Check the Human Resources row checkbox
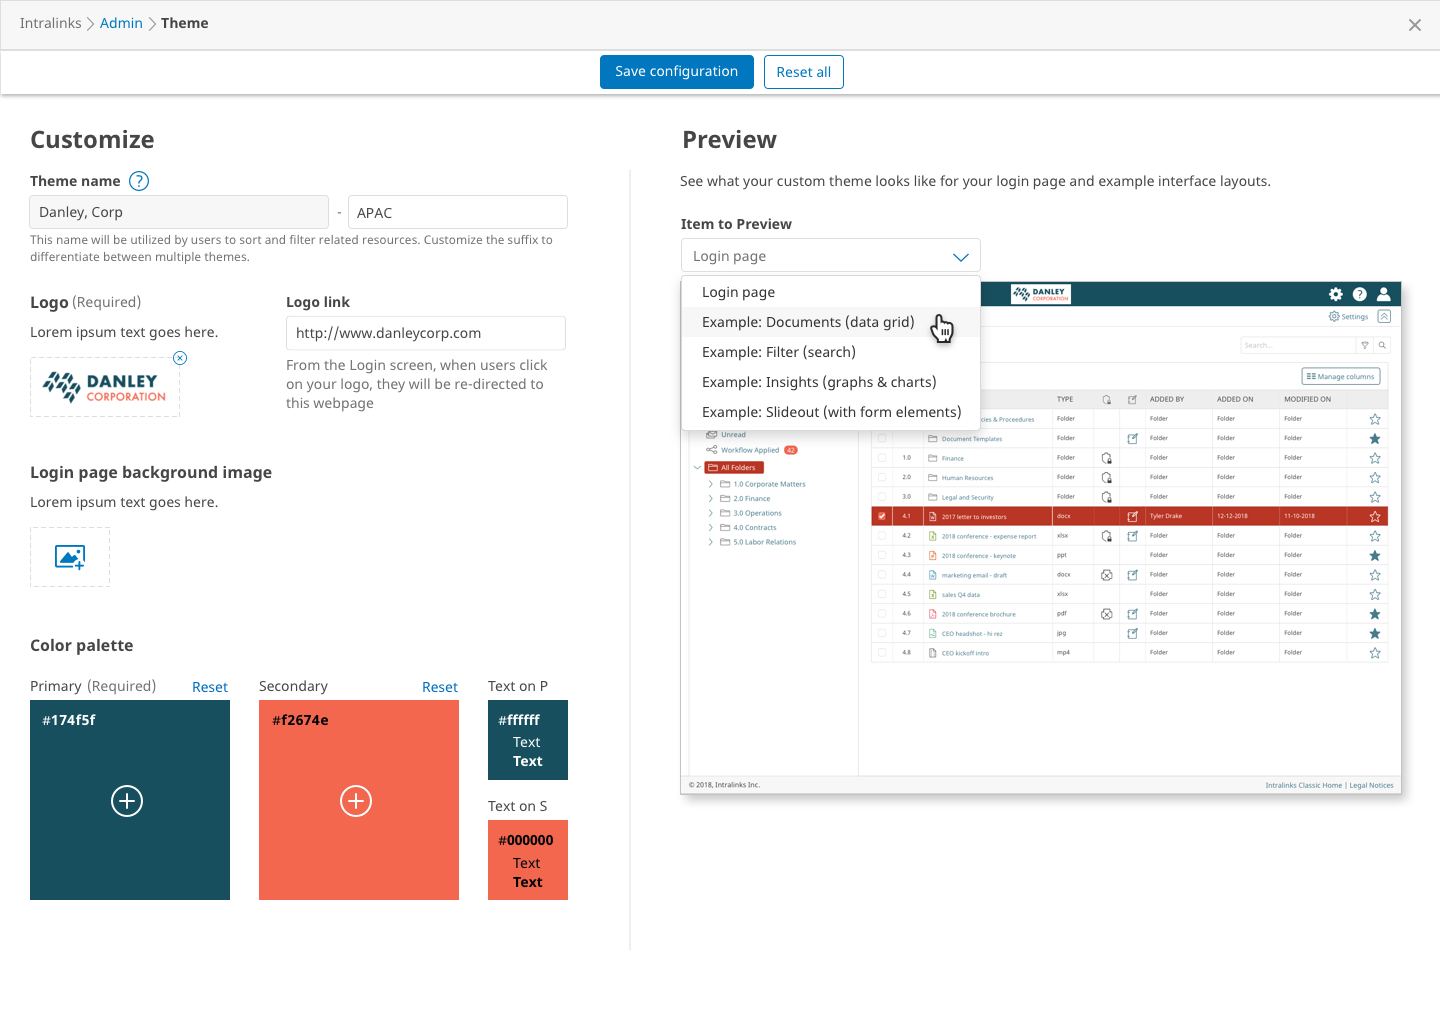This screenshot has width=1440, height=1024. 881,478
